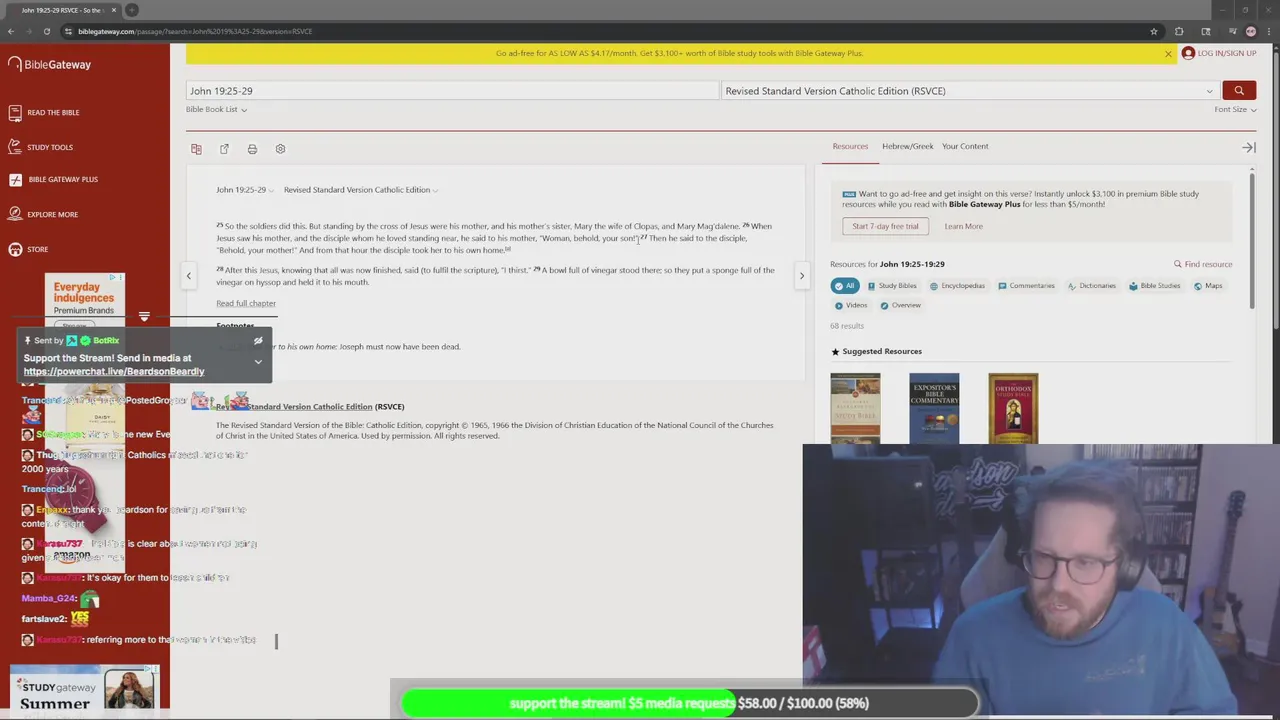Filter resources by Maps
The width and height of the screenshot is (1280, 720).
click(1208, 286)
